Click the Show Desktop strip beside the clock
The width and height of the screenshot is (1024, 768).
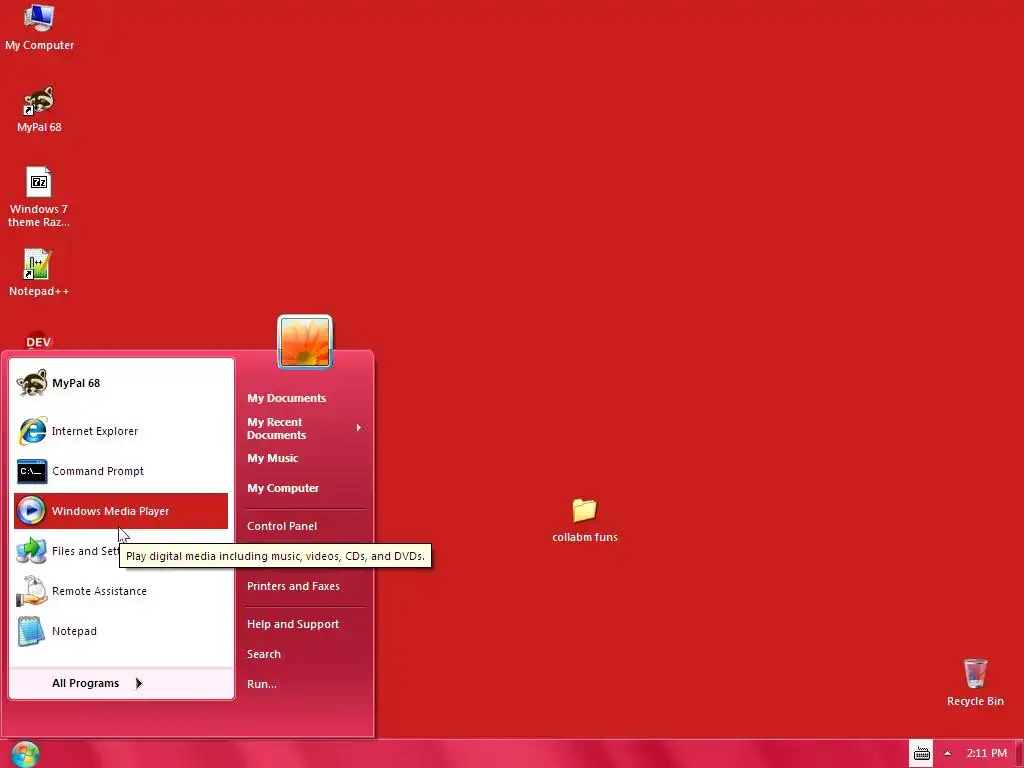(1019, 754)
